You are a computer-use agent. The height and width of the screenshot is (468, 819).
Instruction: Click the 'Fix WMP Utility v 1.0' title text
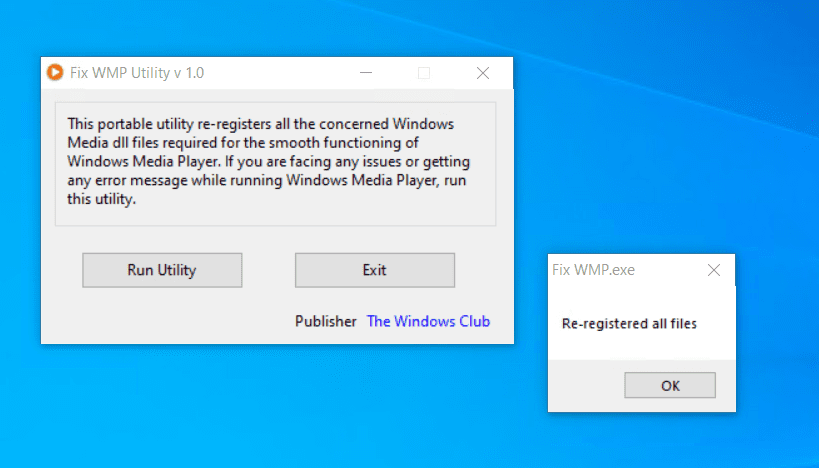point(137,73)
